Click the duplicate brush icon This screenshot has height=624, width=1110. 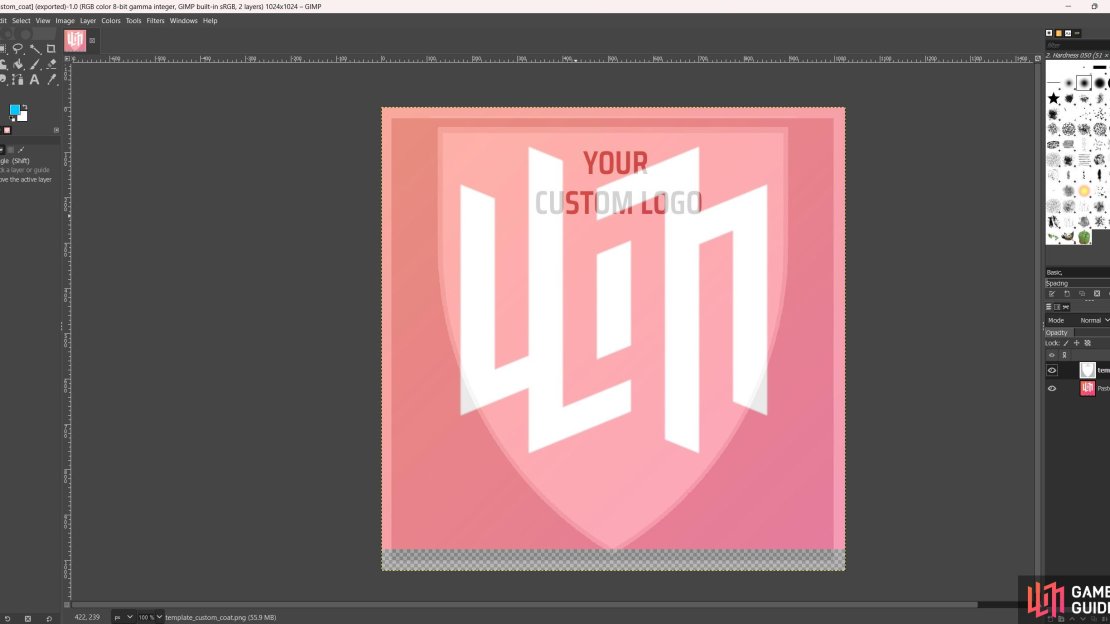pos(1082,294)
